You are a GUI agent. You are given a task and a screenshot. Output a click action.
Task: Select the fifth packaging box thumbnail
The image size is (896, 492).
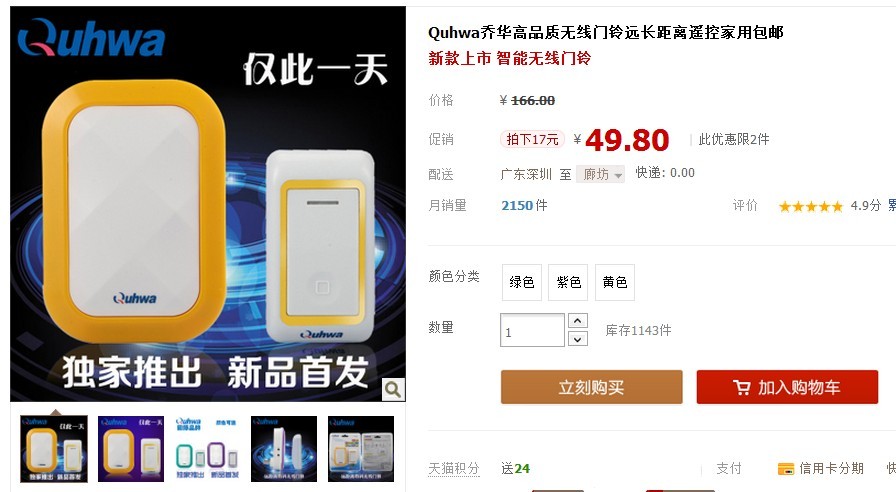pos(361,449)
